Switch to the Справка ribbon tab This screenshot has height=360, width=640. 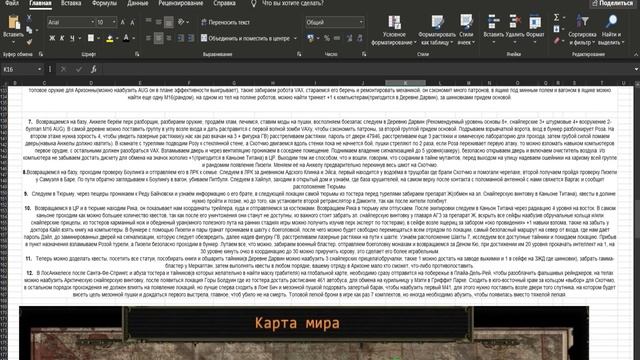pos(224,3)
